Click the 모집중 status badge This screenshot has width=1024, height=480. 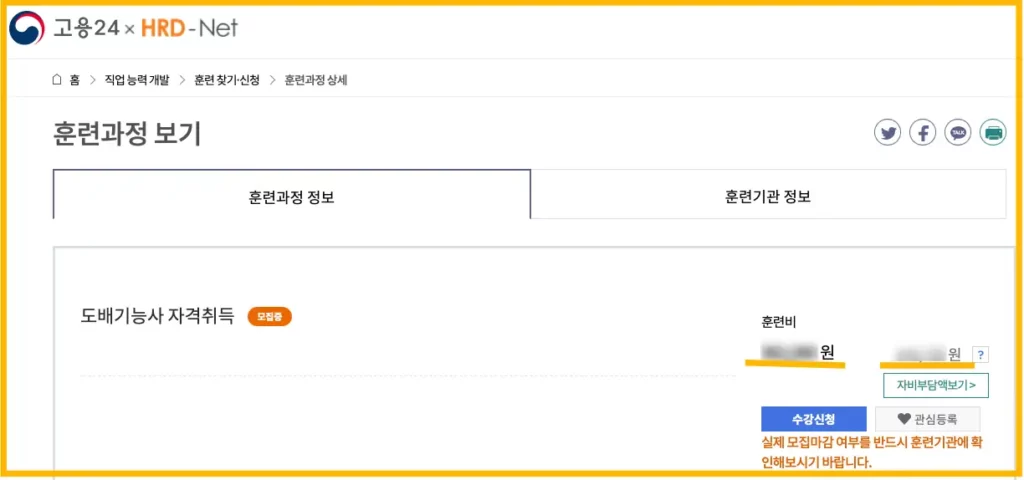270,317
